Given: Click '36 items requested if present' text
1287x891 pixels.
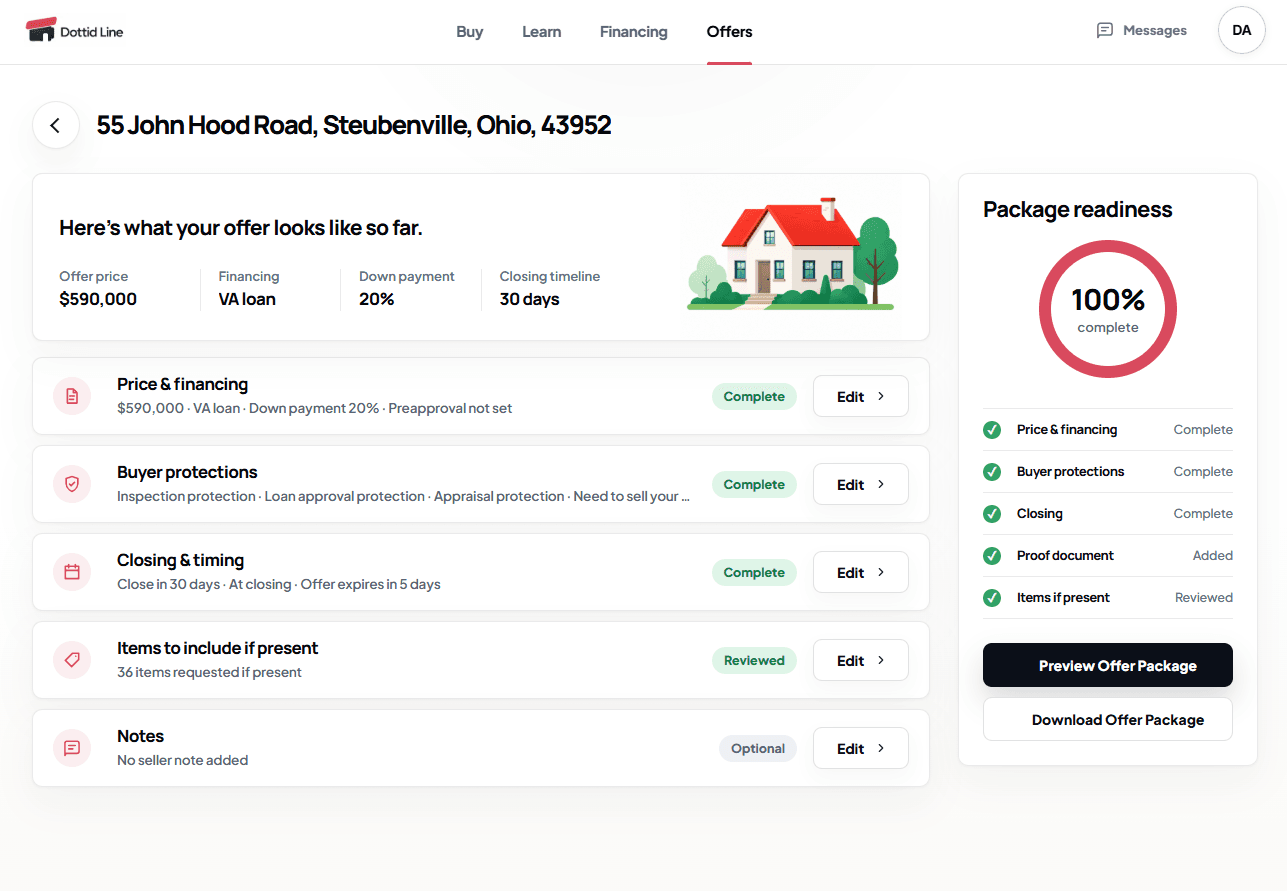Looking at the screenshot, I should coord(209,672).
